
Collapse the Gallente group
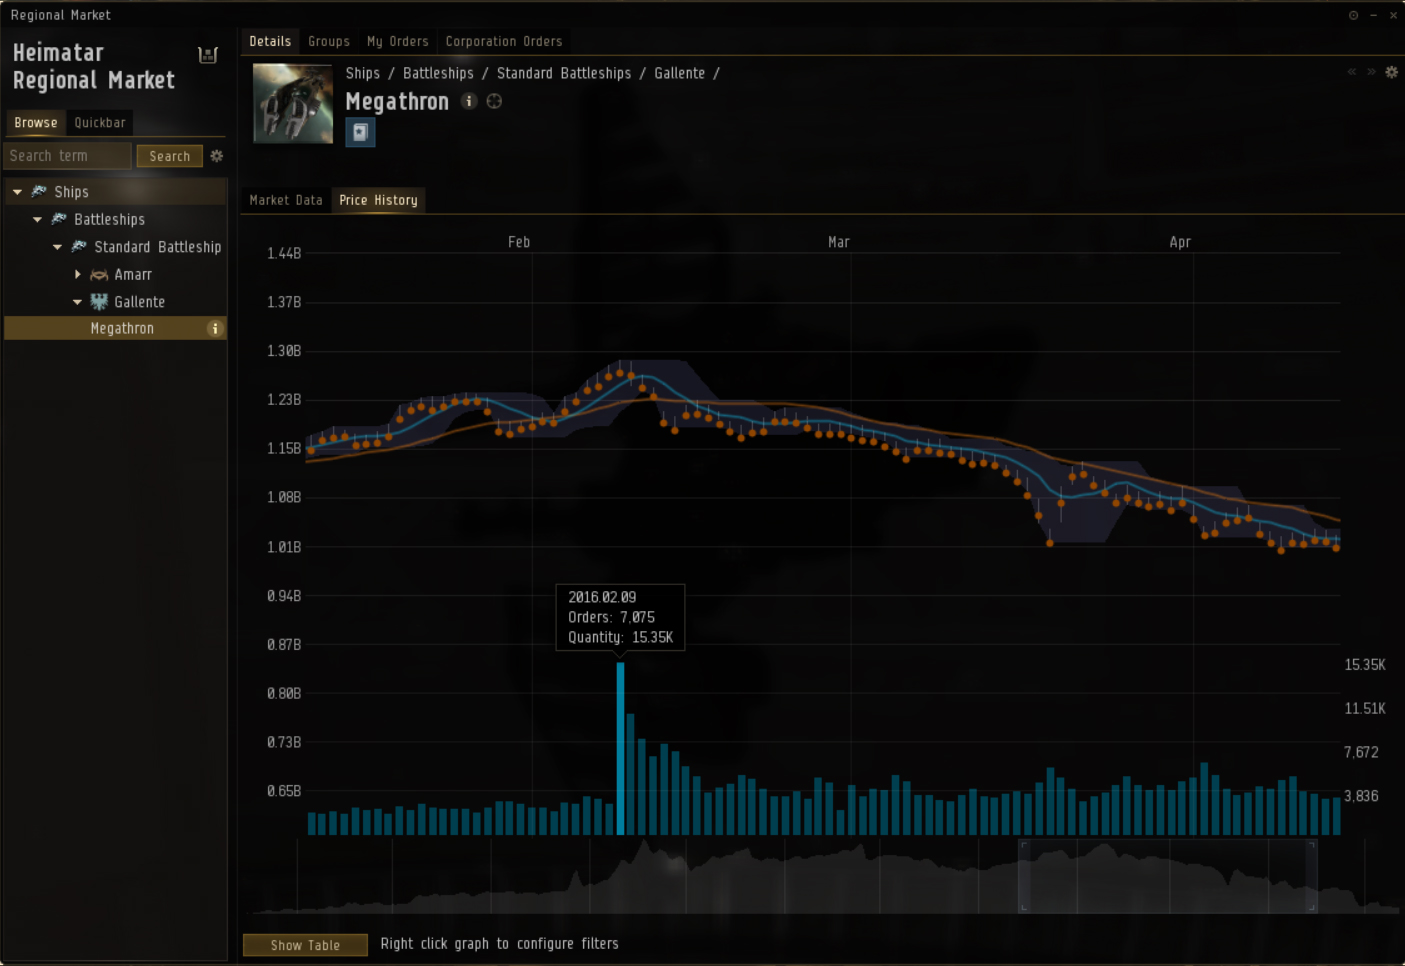click(77, 302)
